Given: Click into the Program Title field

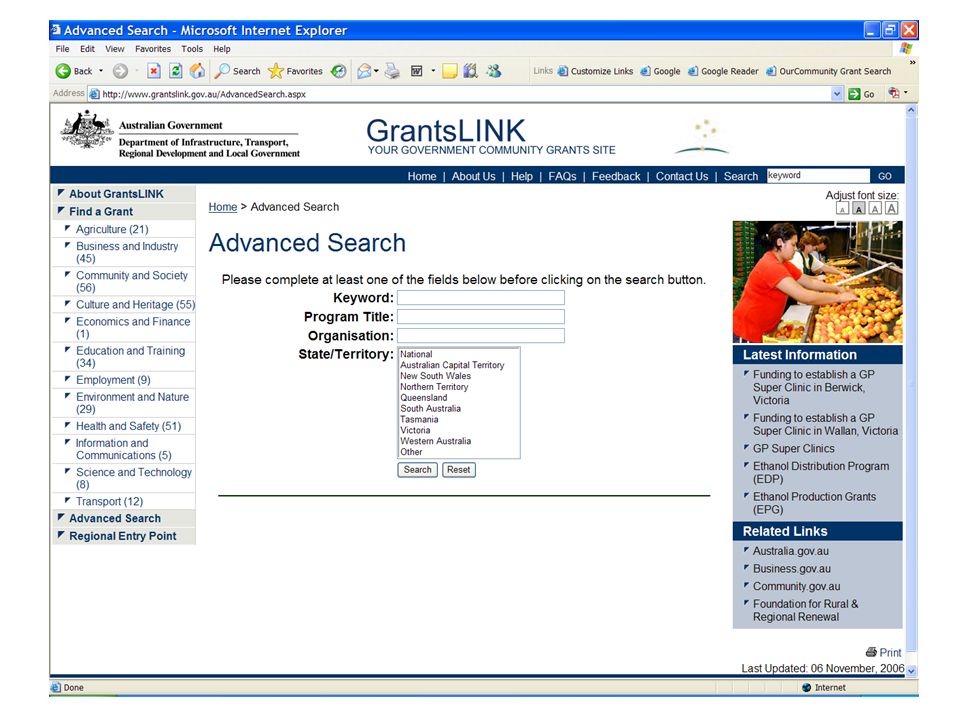Looking at the screenshot, I should 481,317.
